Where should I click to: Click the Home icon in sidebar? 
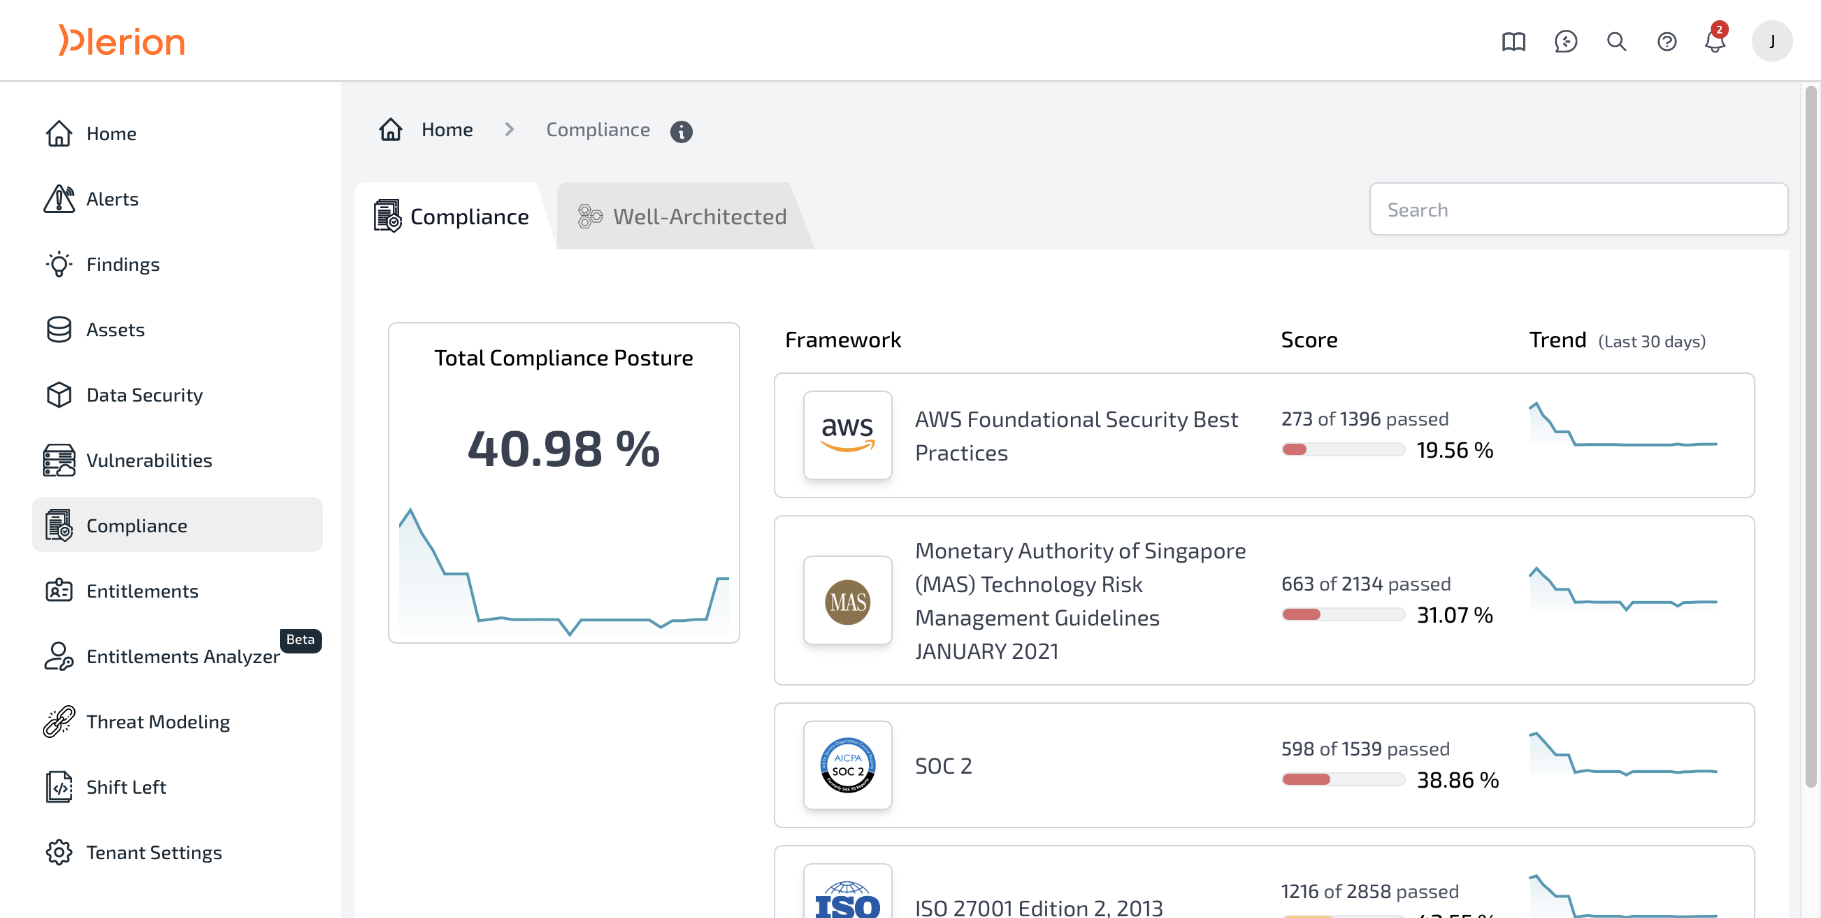click(59, 133)
